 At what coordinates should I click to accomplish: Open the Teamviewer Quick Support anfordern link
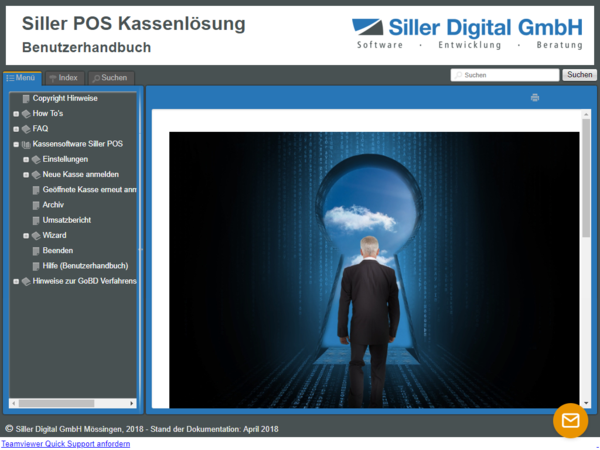pyautogui.click(x=65, y=444)
